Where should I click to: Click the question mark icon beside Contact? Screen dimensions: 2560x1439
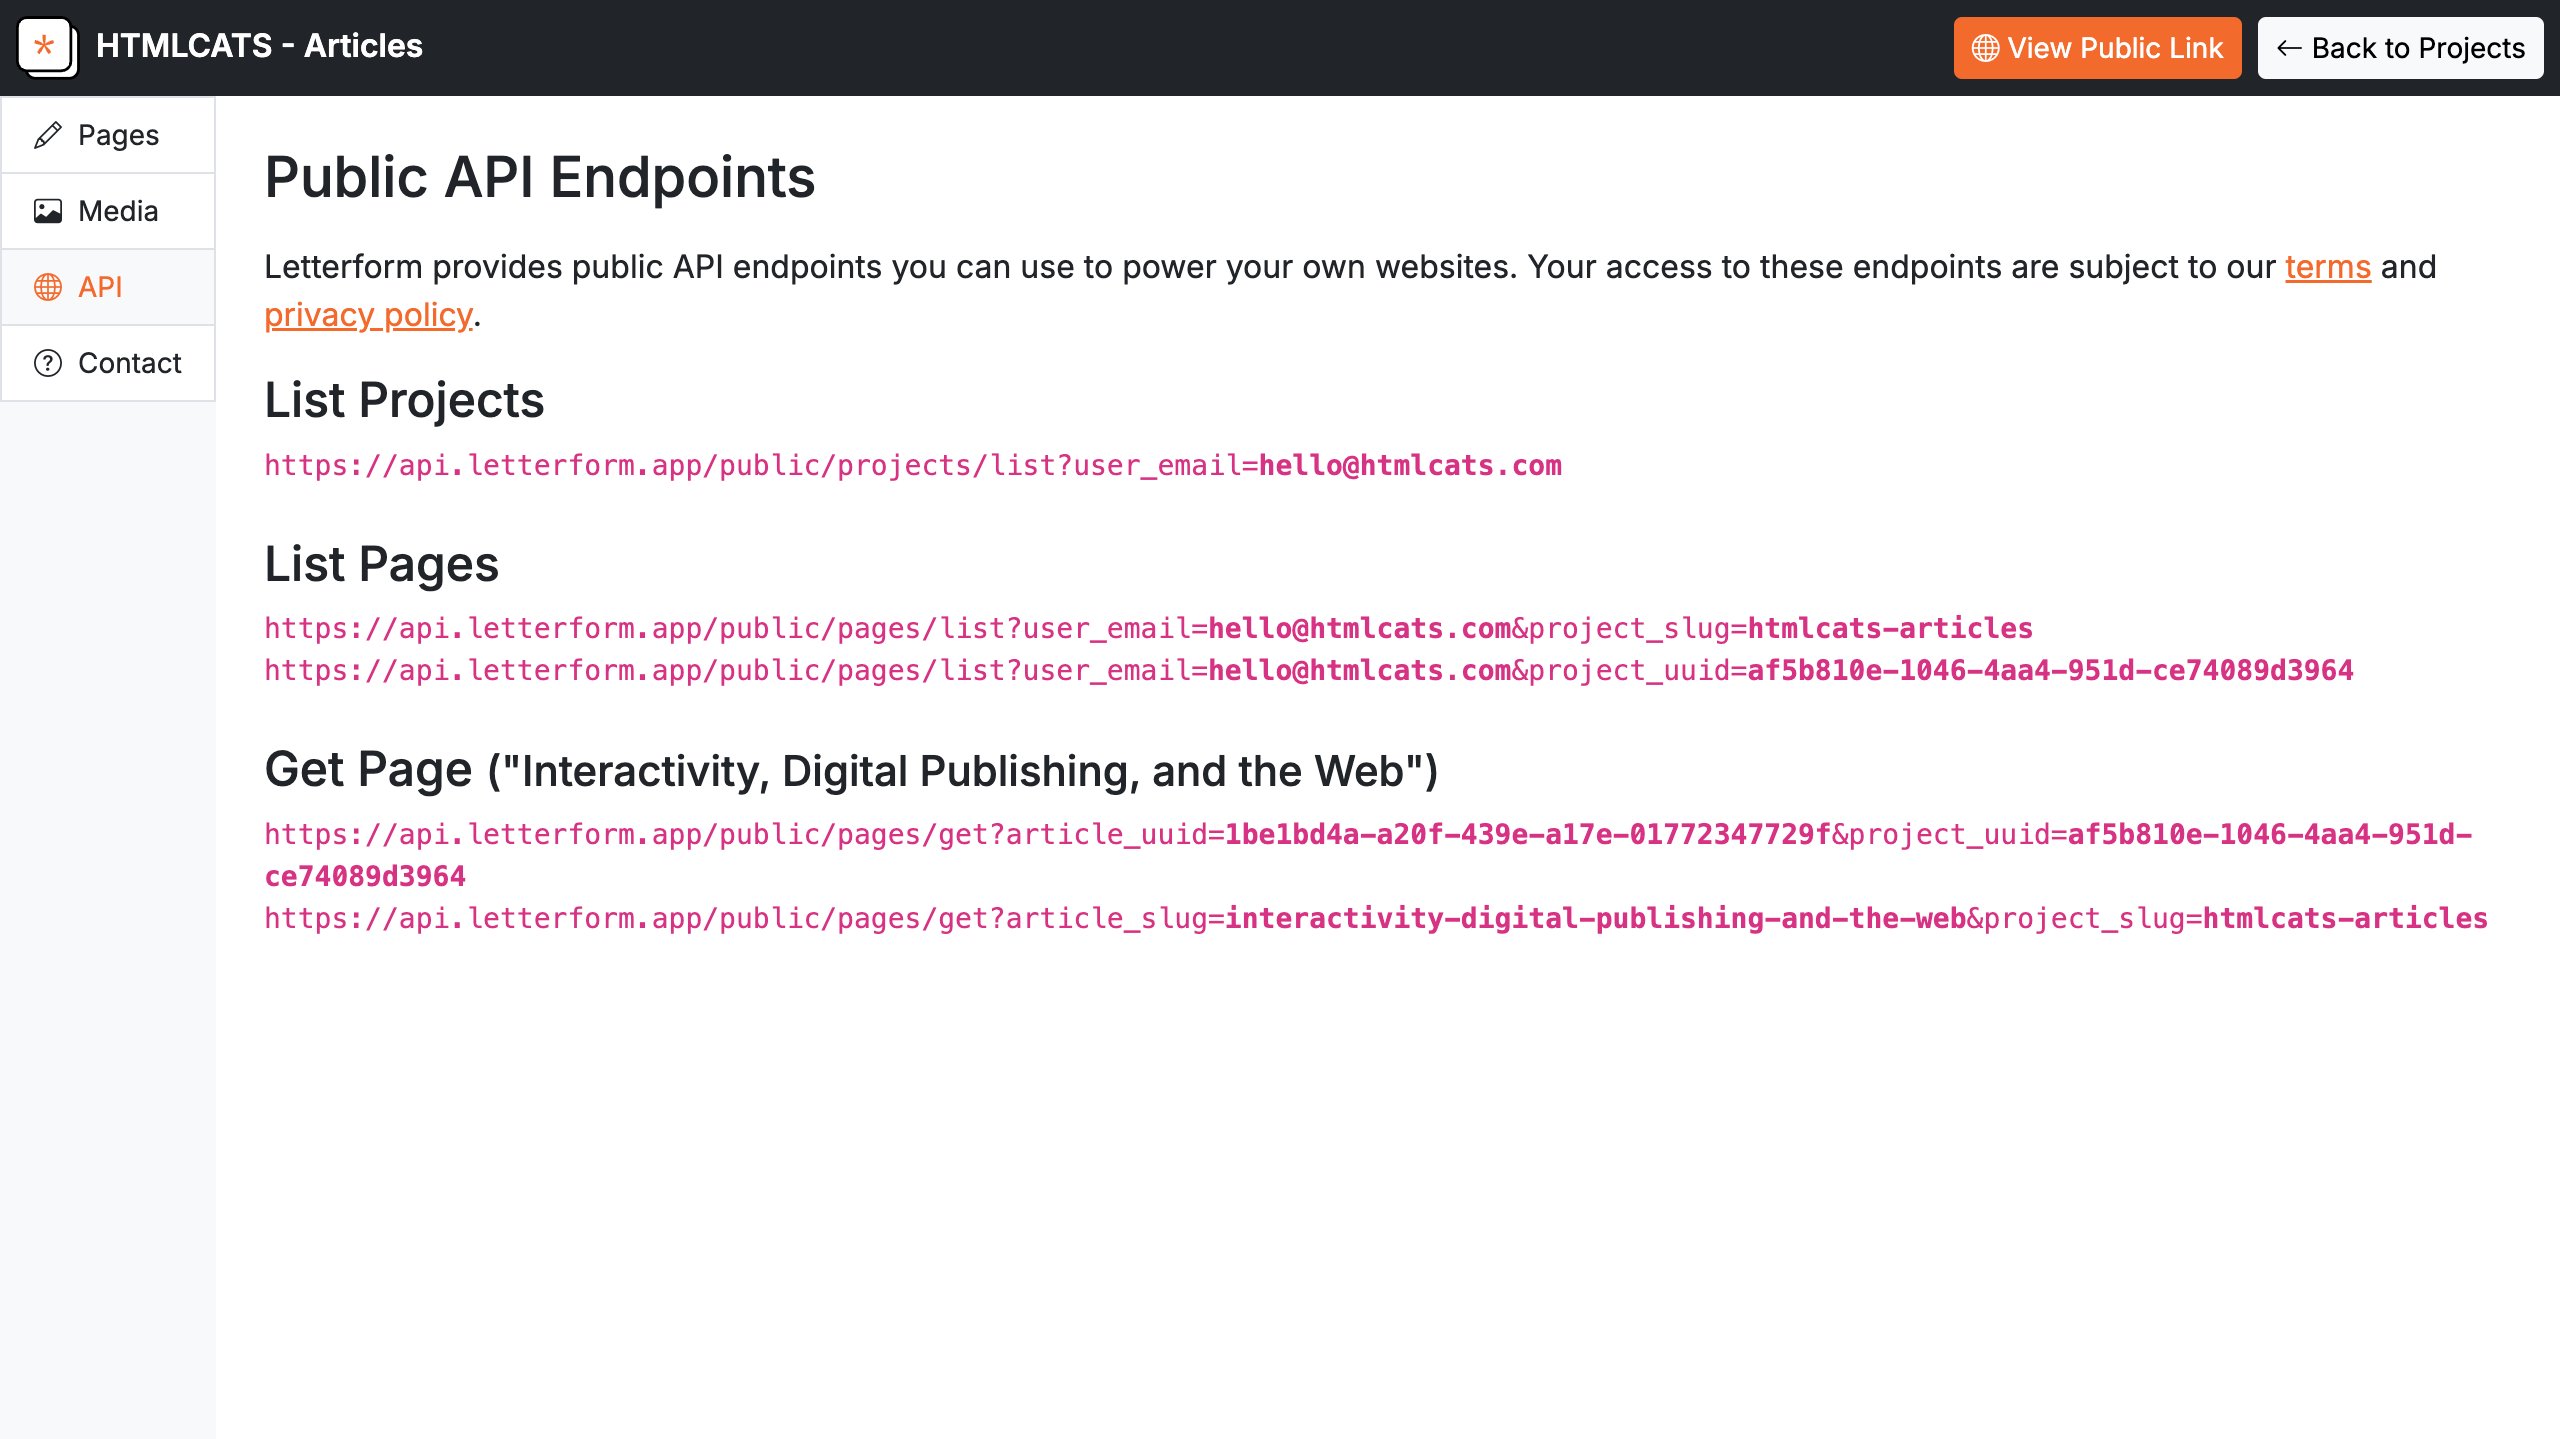coord(48,363)
